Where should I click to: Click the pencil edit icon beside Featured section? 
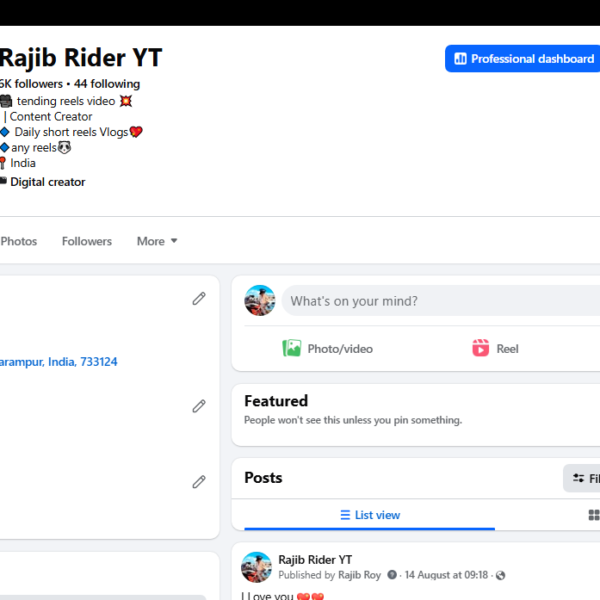[199, 406]
